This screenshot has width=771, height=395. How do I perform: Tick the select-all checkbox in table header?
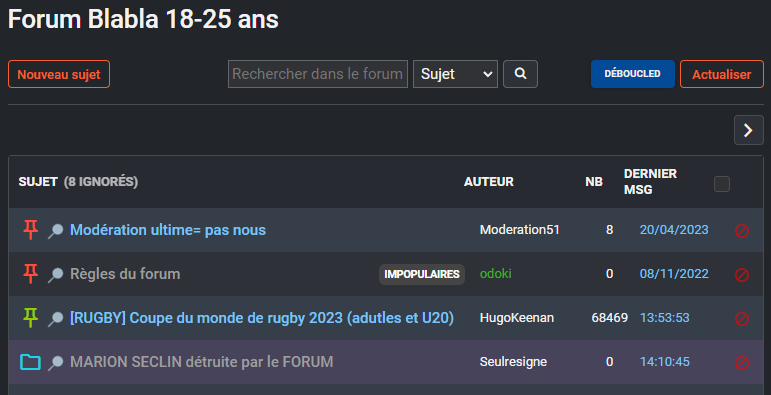pyautogui.click(x=722, y=184)
